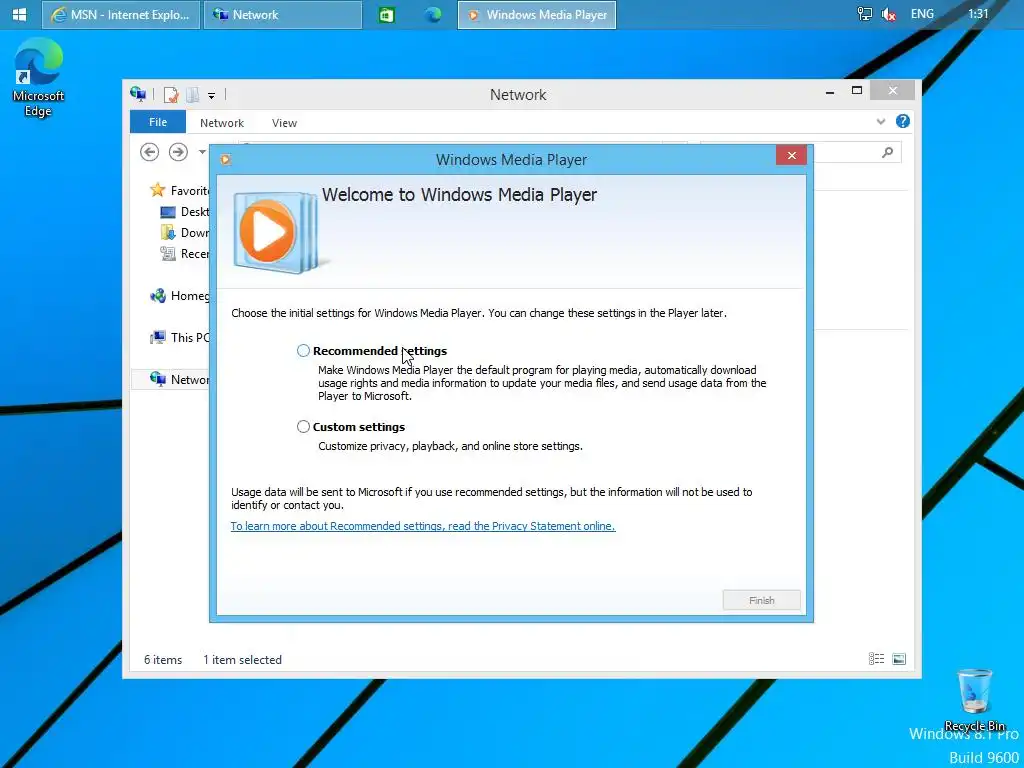Click "6 items" in status bar
1024x768 pixels.
(x=163, y=660)
